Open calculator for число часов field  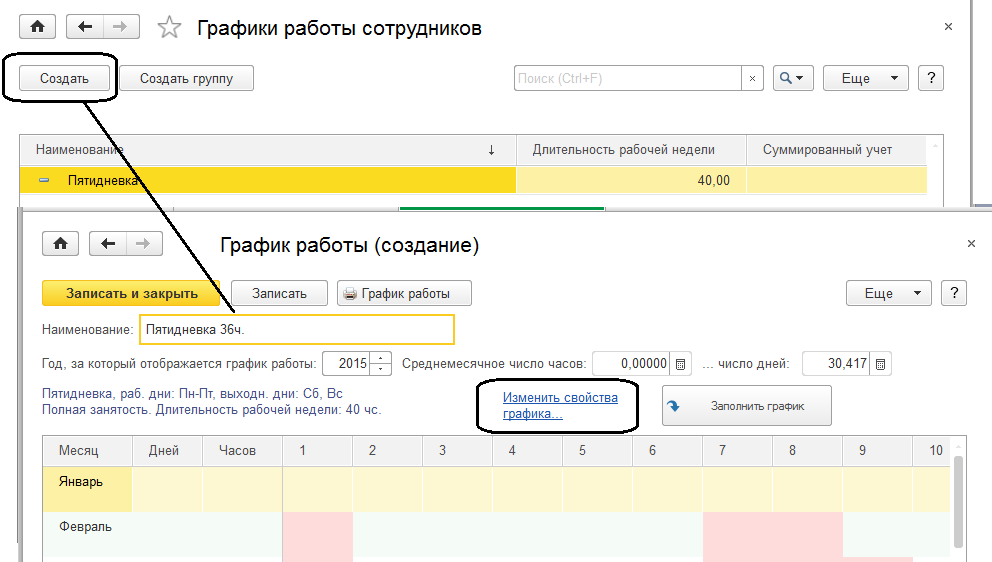pos(680,364)
